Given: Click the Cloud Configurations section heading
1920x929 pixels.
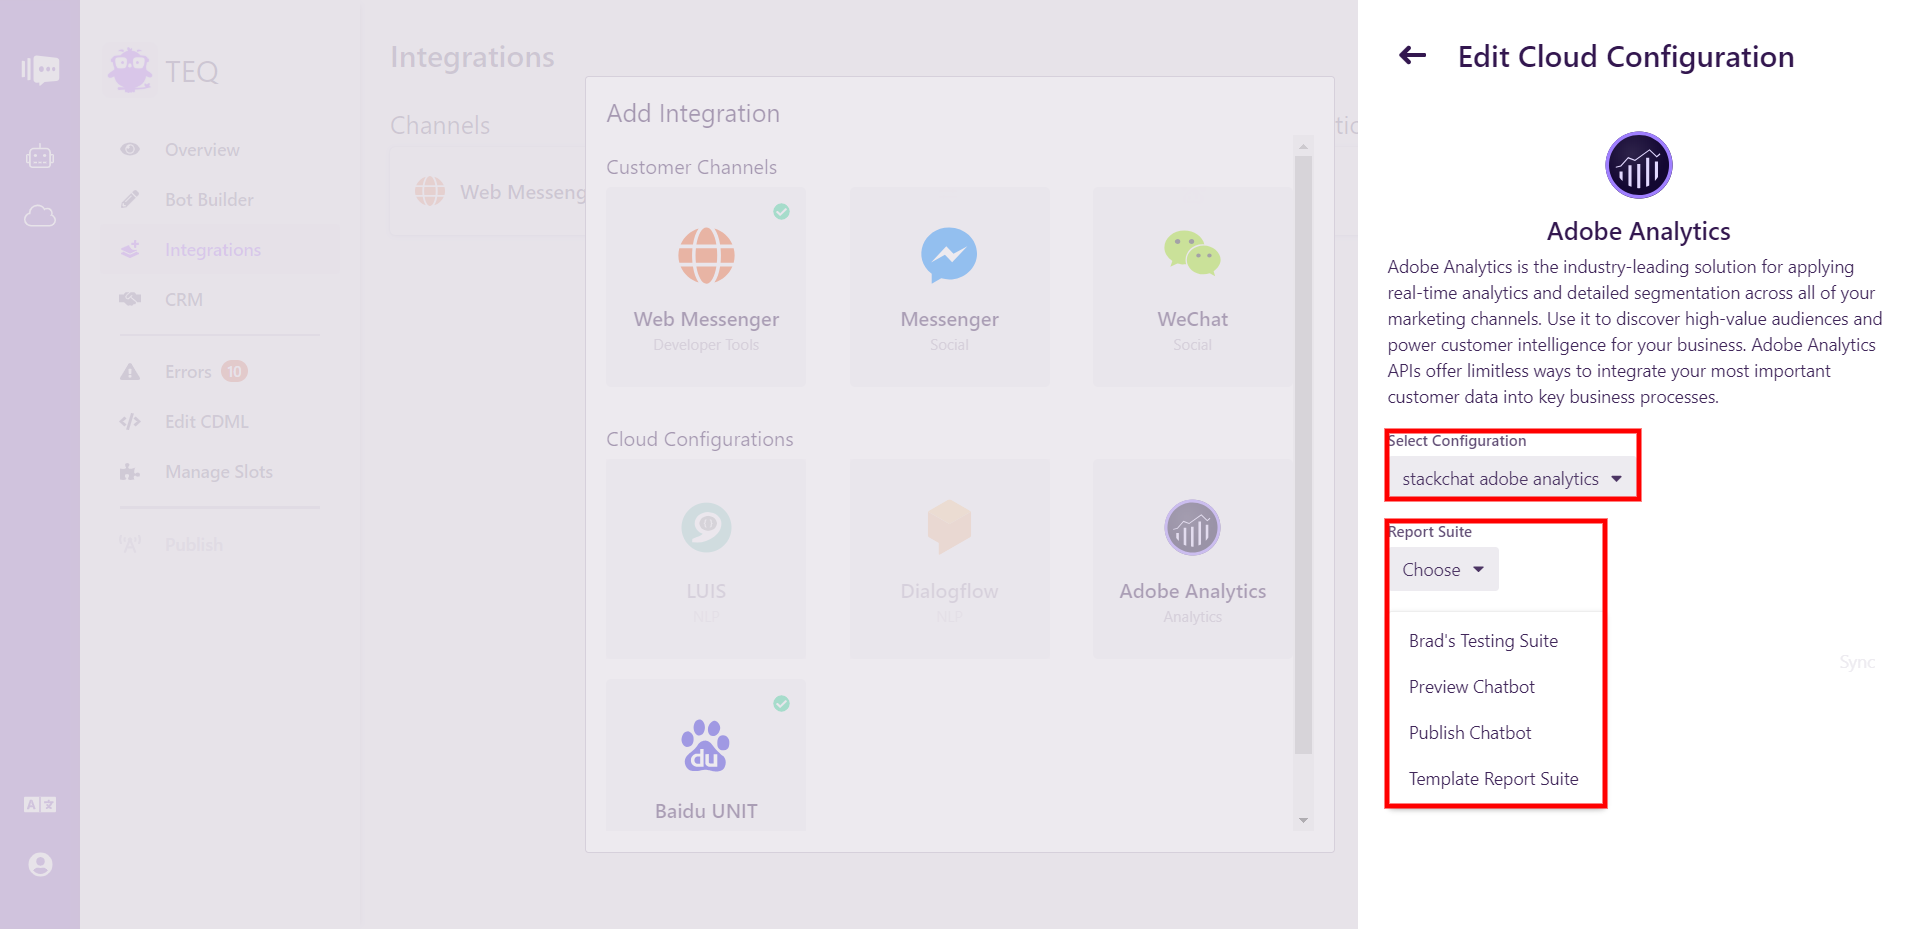Looking at the screenshot, I should [x=699, y=439].
